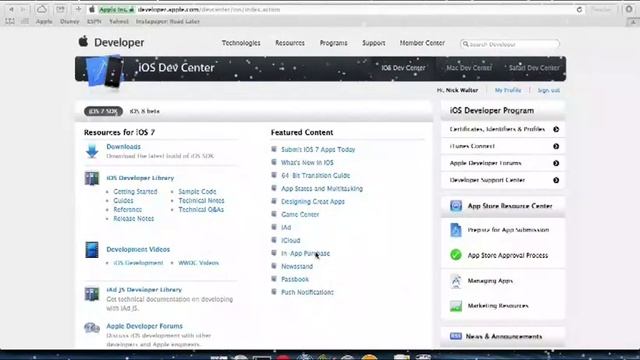Screen dimensions: 640x360
Task: Open the iCloud featured link
Action: point(291,240)
